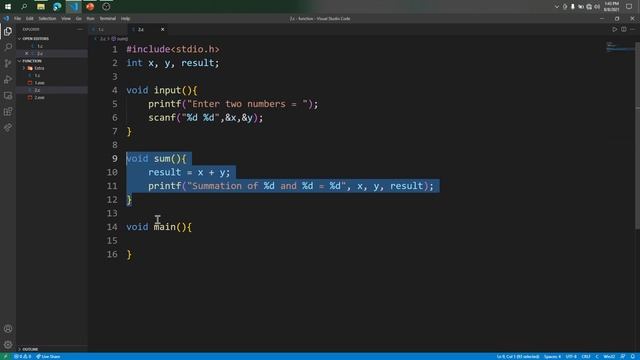Click Live Share in status bar
Image resolution: width=640 pixels, height=360 pixels.
[48, 357]
